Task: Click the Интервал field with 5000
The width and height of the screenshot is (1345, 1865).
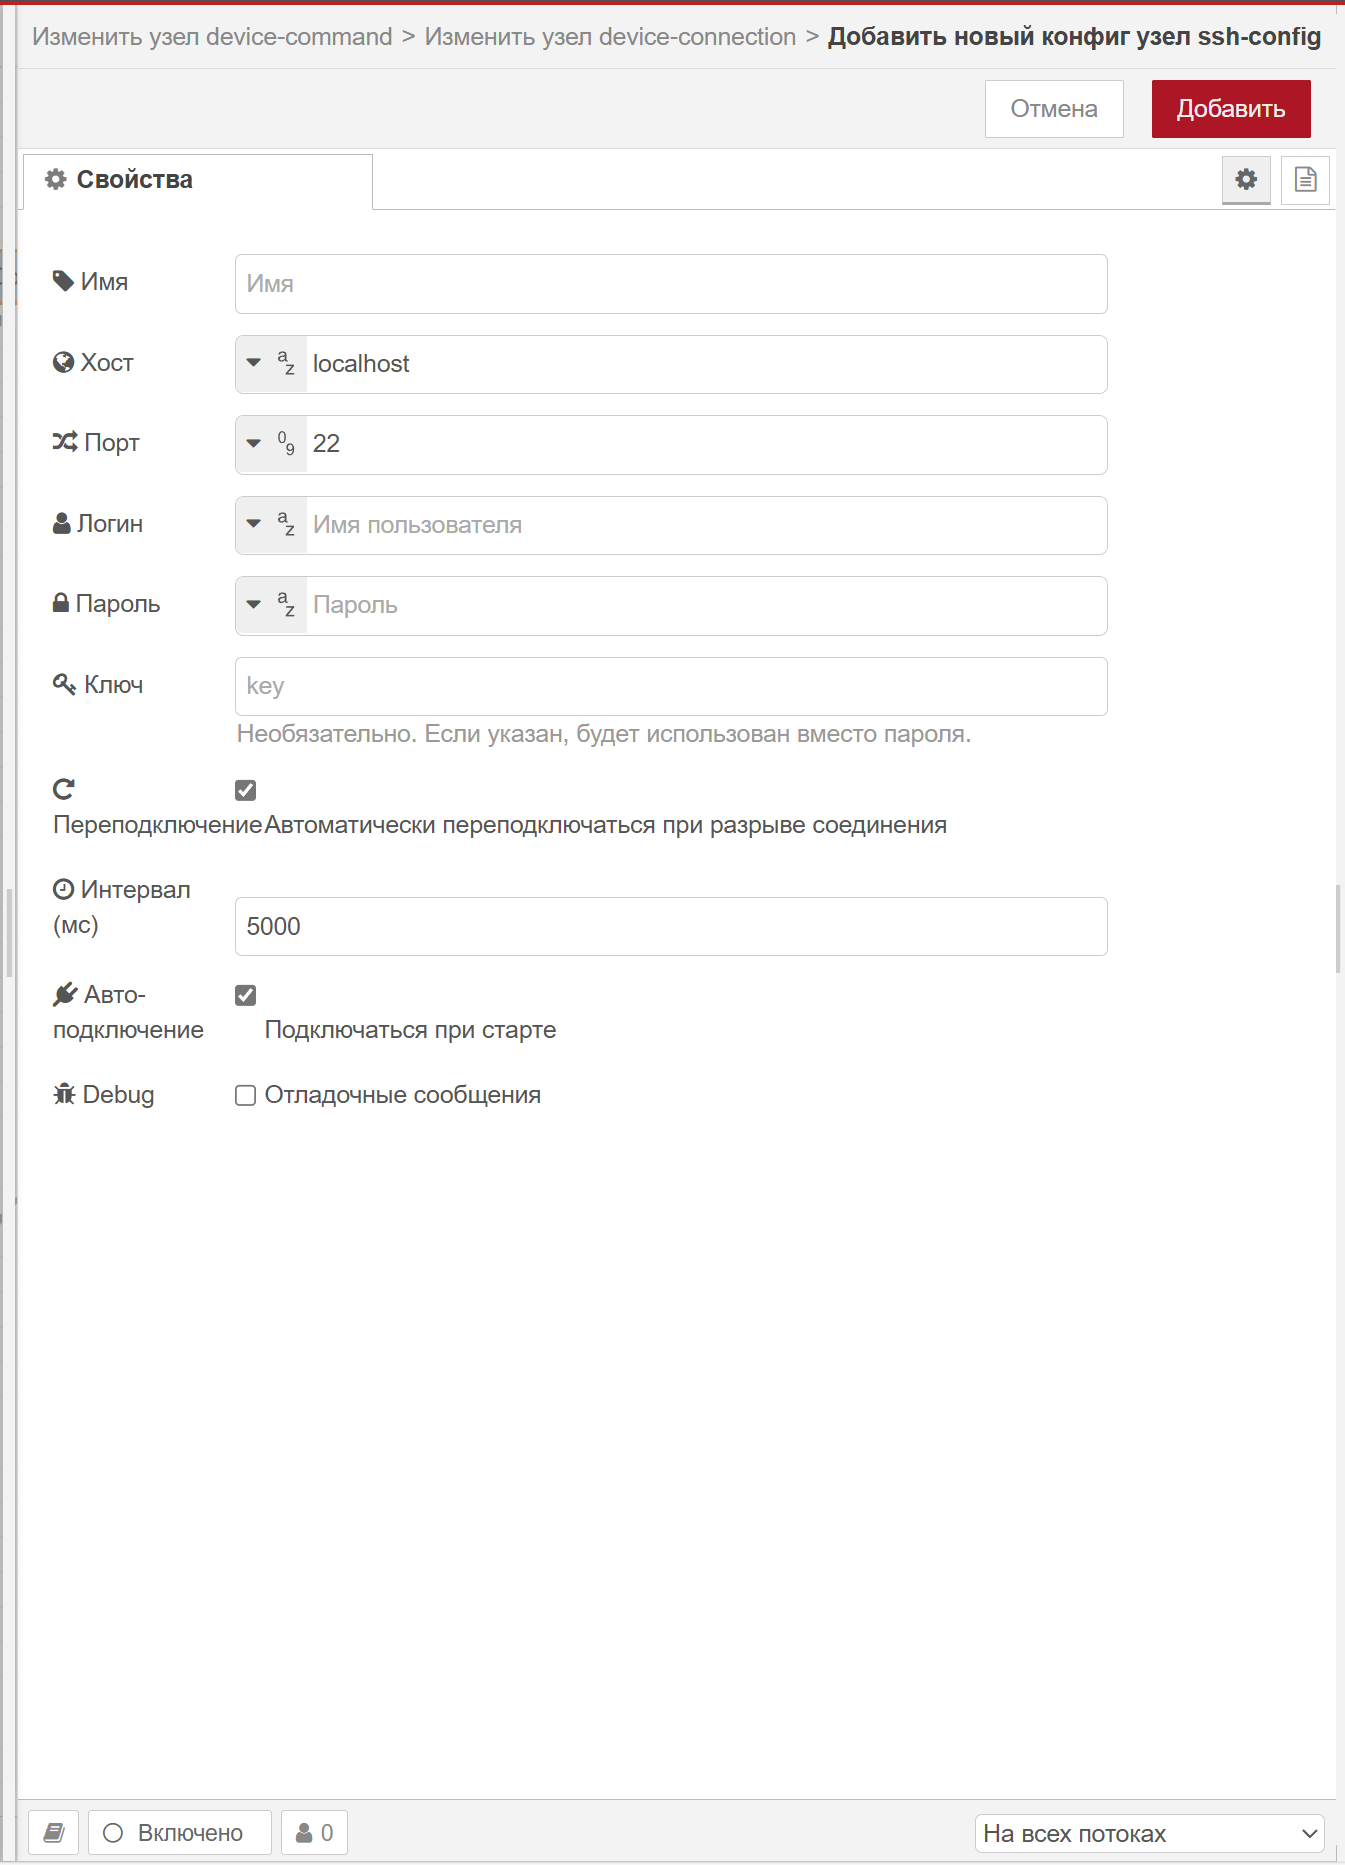Action: [x=671, y=926]
